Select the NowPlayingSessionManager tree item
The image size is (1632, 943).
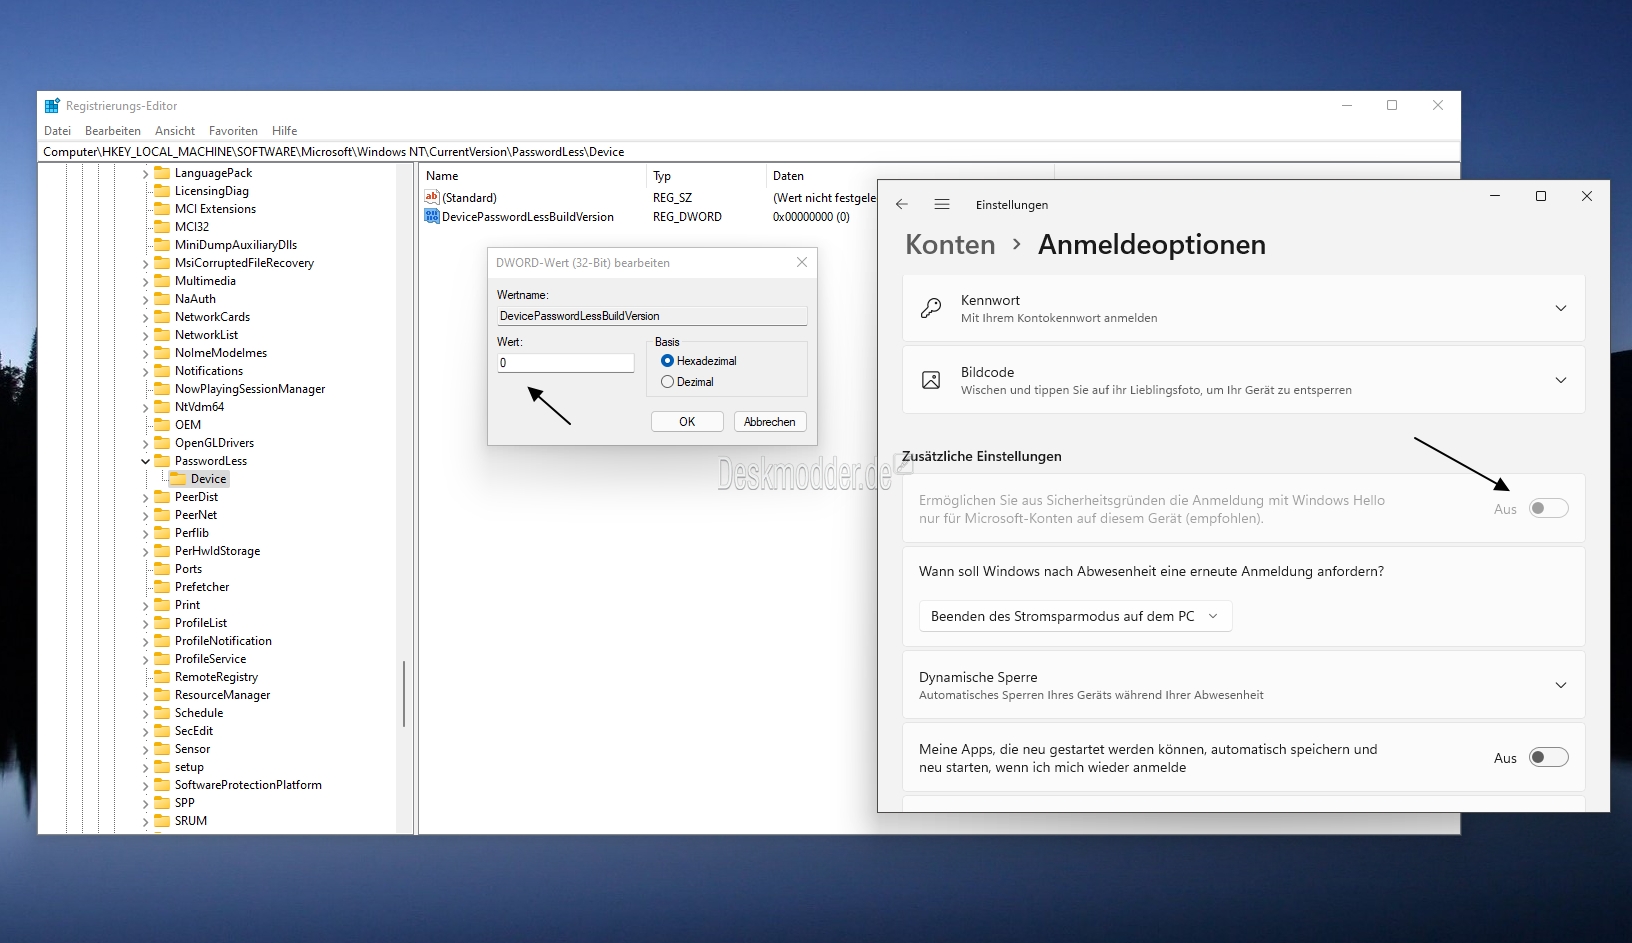(250, 389)
